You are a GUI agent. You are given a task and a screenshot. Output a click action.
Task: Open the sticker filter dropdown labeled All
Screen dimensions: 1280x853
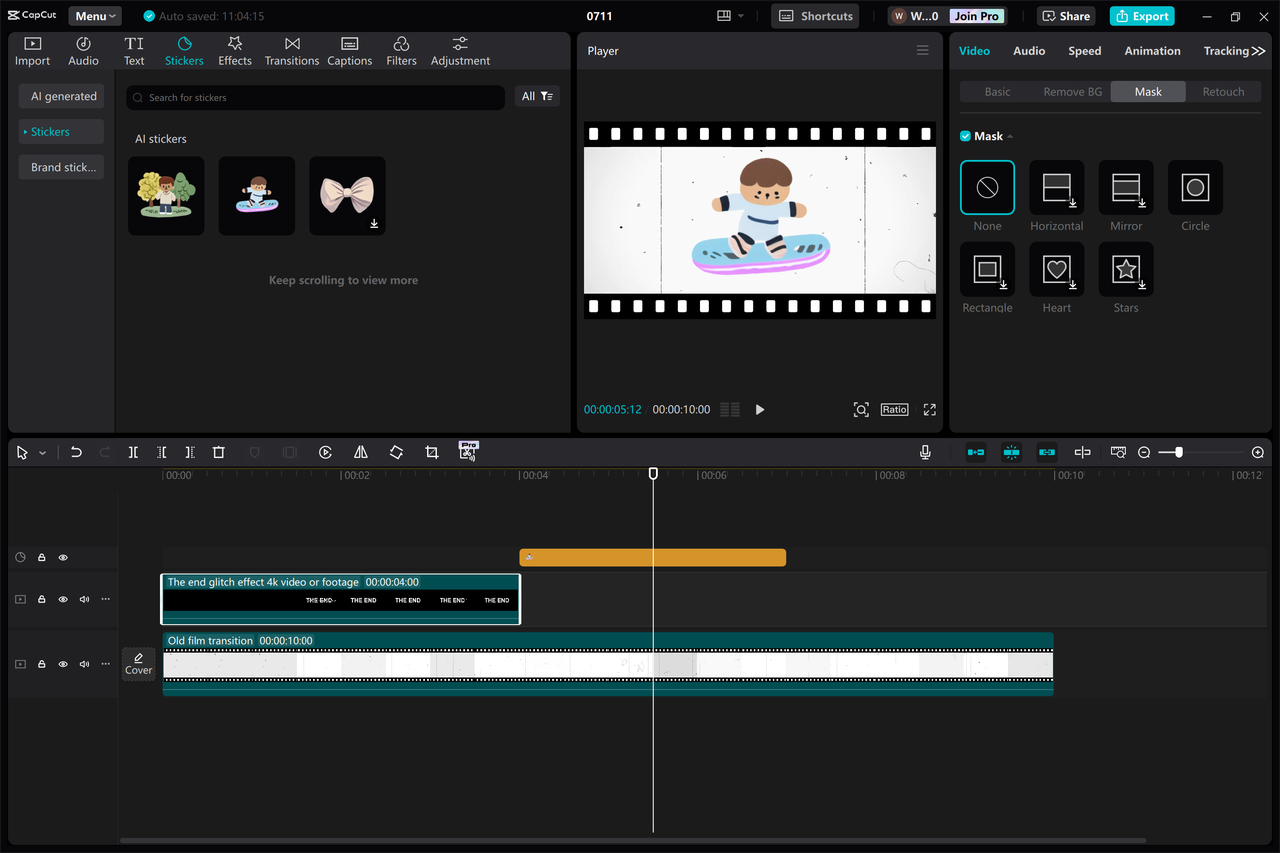coord(537,96)
